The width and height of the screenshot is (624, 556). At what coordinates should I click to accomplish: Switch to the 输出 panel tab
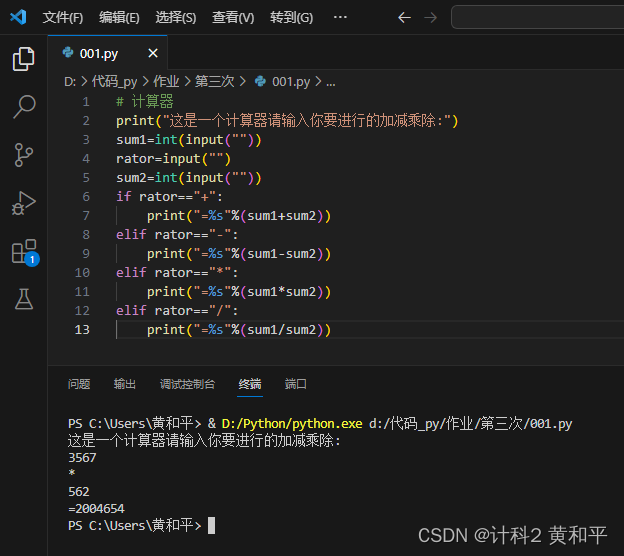[125, 384]
